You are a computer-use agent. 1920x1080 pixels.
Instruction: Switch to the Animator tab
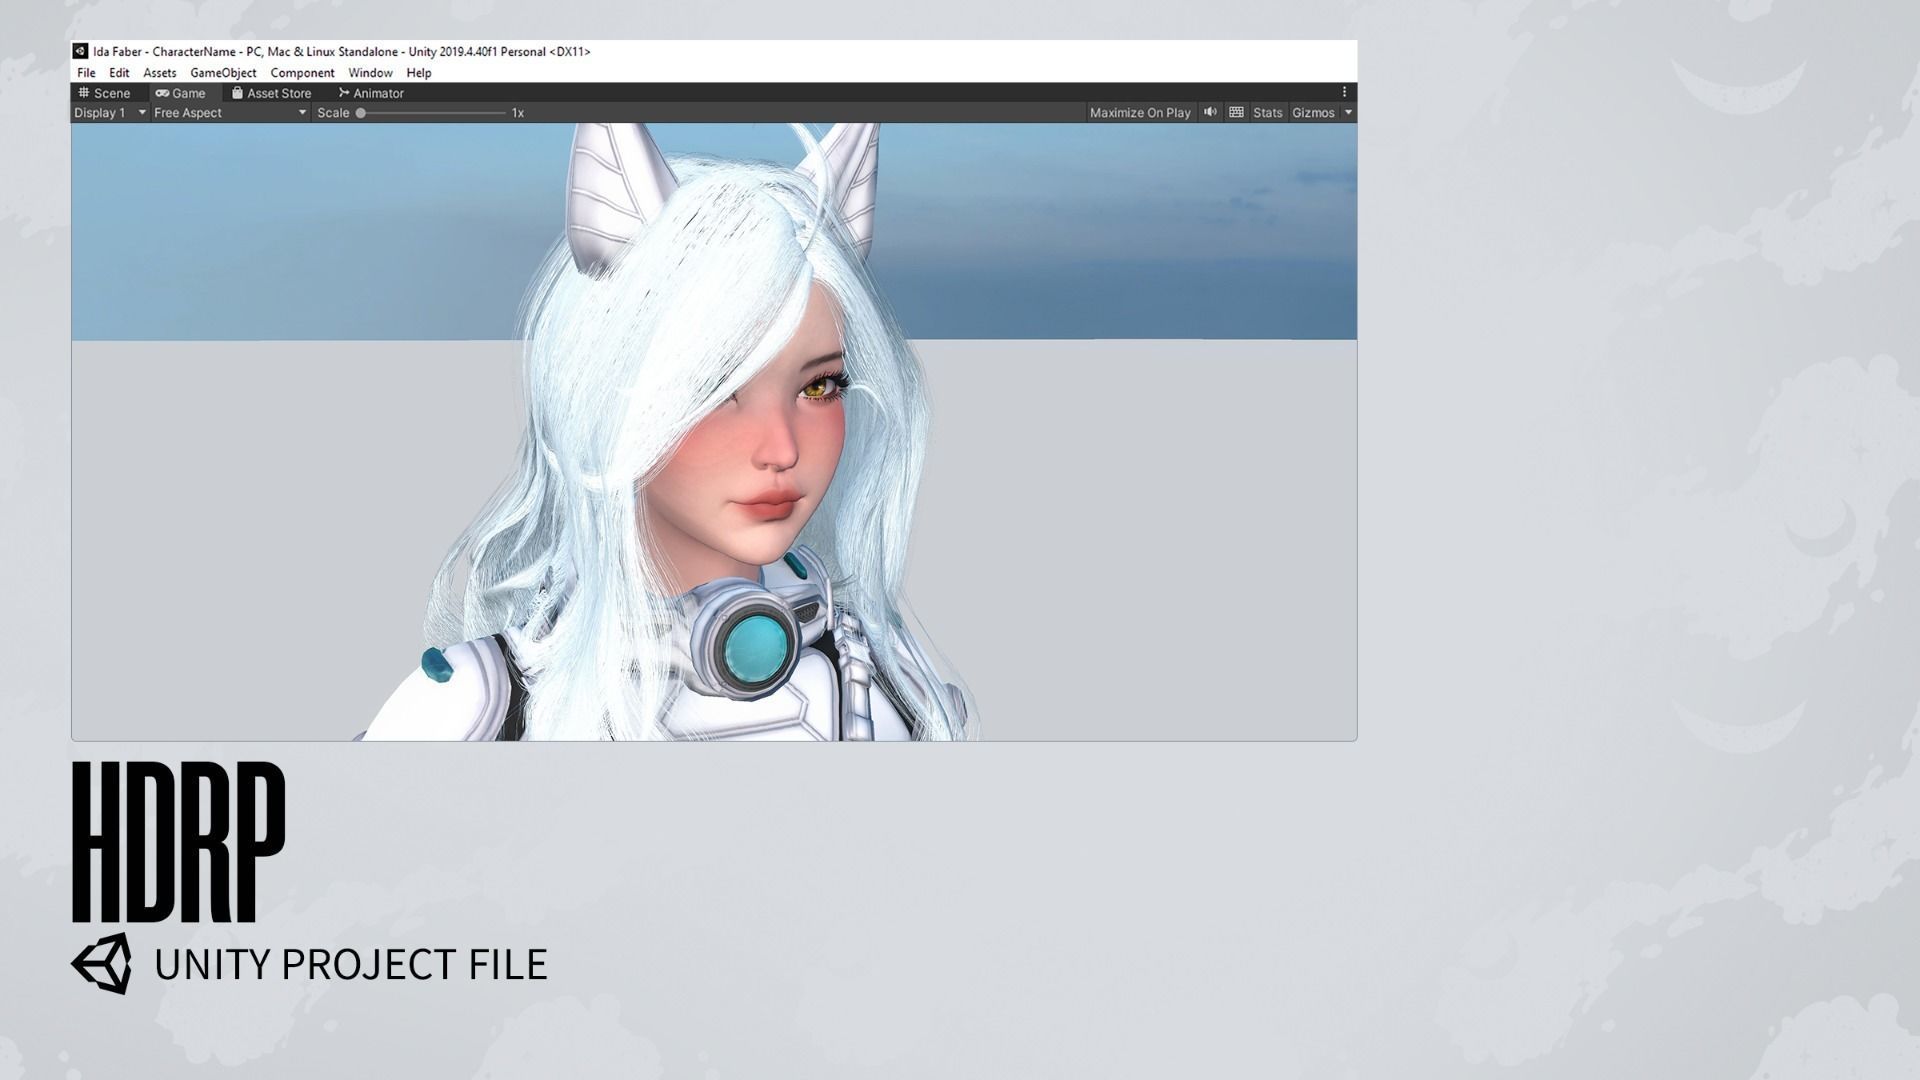371,93
